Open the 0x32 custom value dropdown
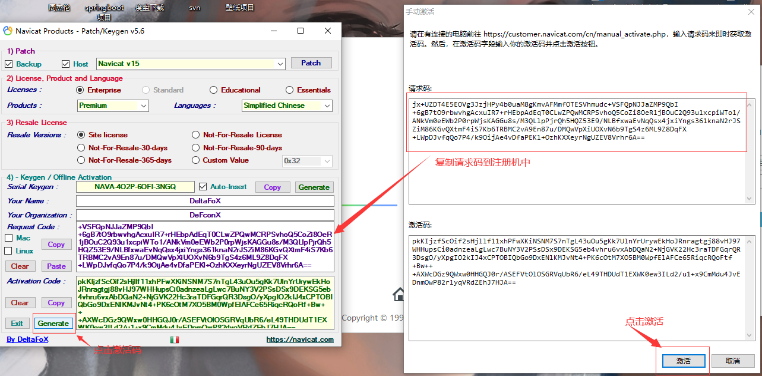This screenshot has width=762, height=376. [327, 161]
